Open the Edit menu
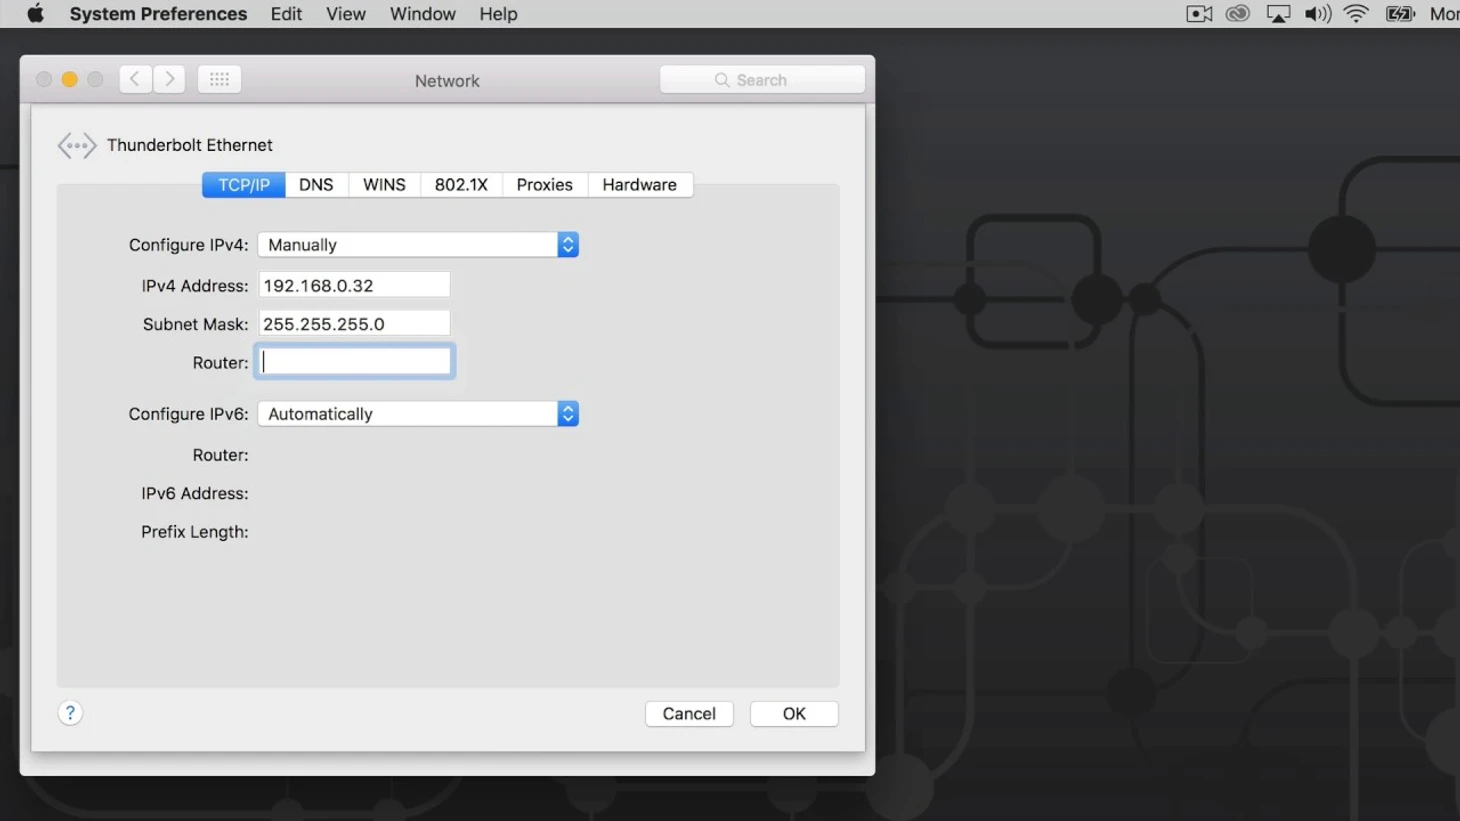 coord(286,14)
